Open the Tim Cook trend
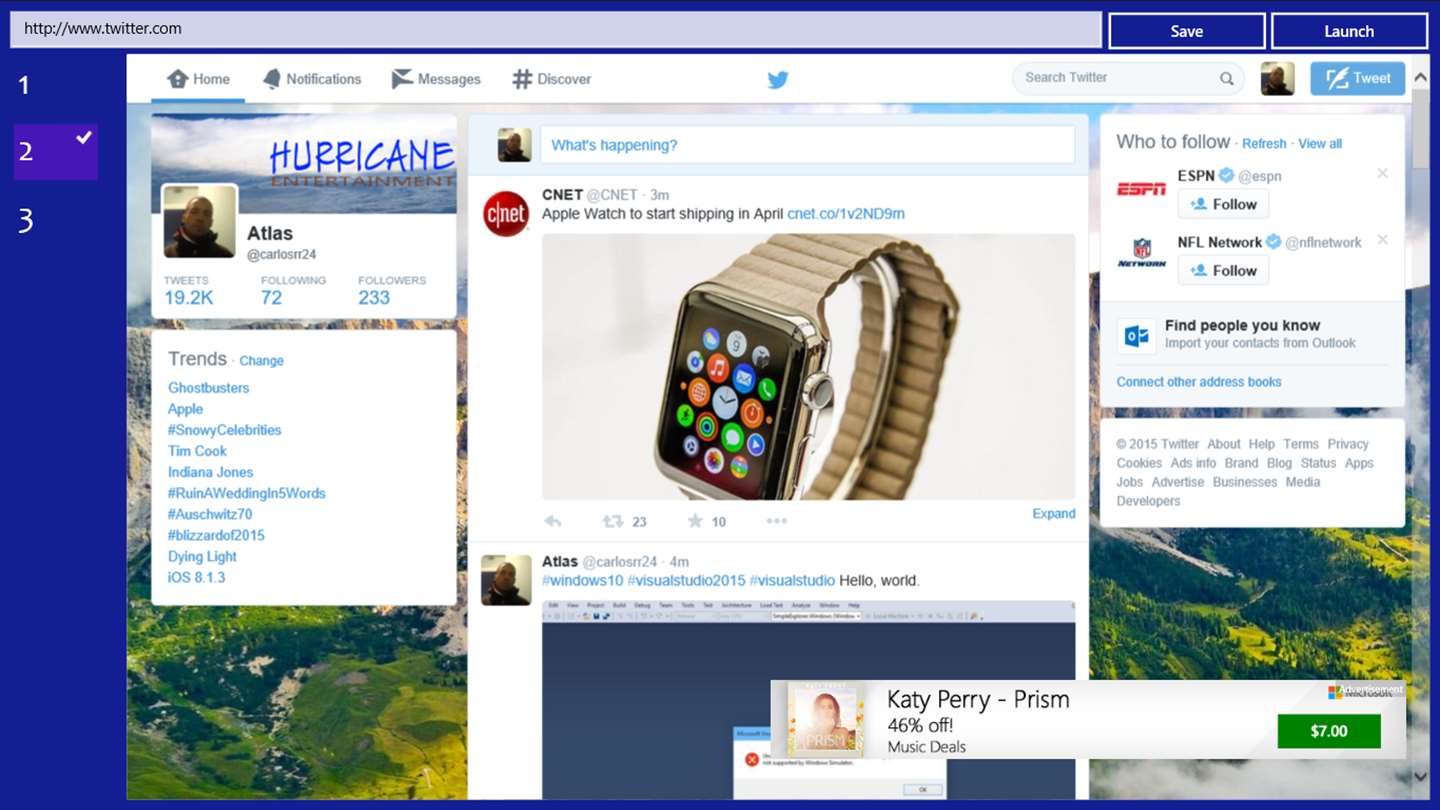Image resolution: width=1440 pixels, height=810 pixels. pos(197,451)
